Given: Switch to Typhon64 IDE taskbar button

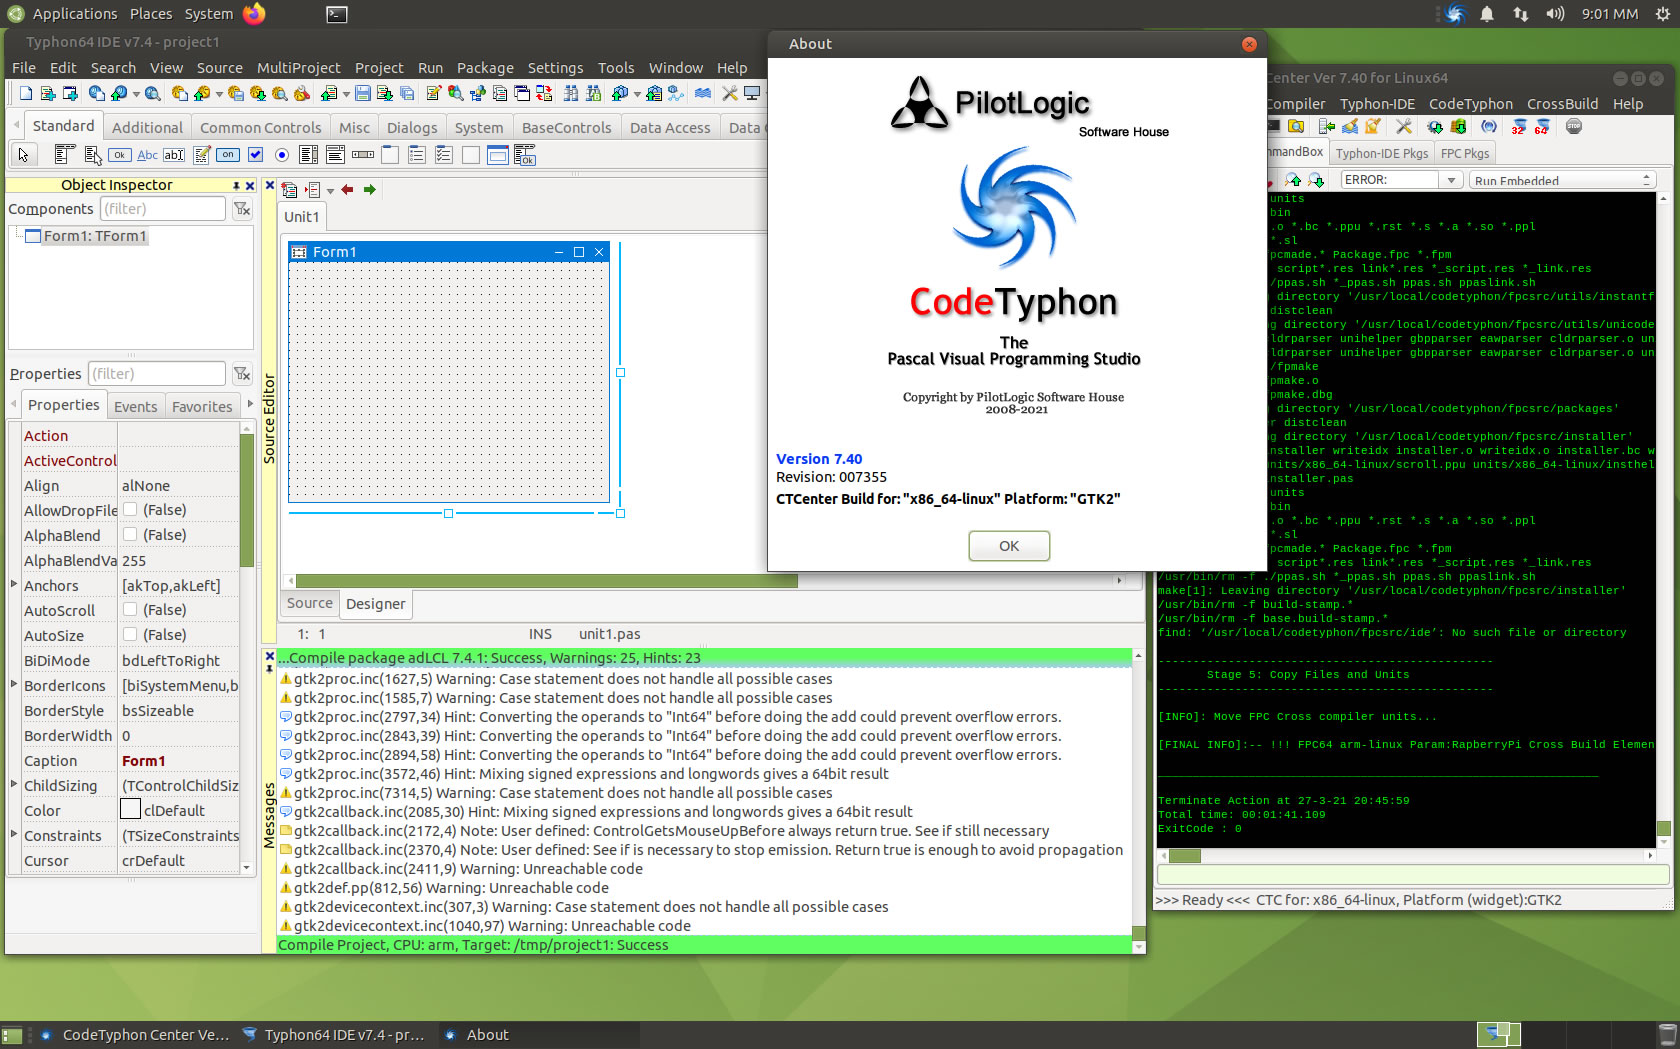Looking at the screenshot, I should 334,1035.
